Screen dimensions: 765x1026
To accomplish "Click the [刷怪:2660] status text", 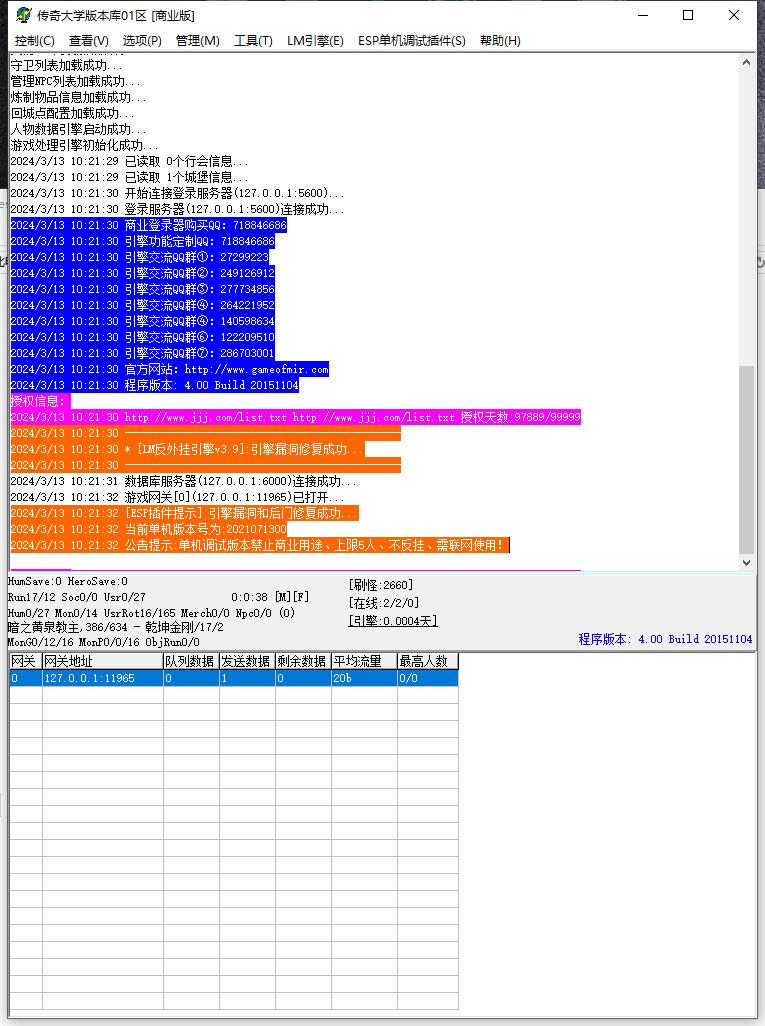I will (x=381, y=585).
